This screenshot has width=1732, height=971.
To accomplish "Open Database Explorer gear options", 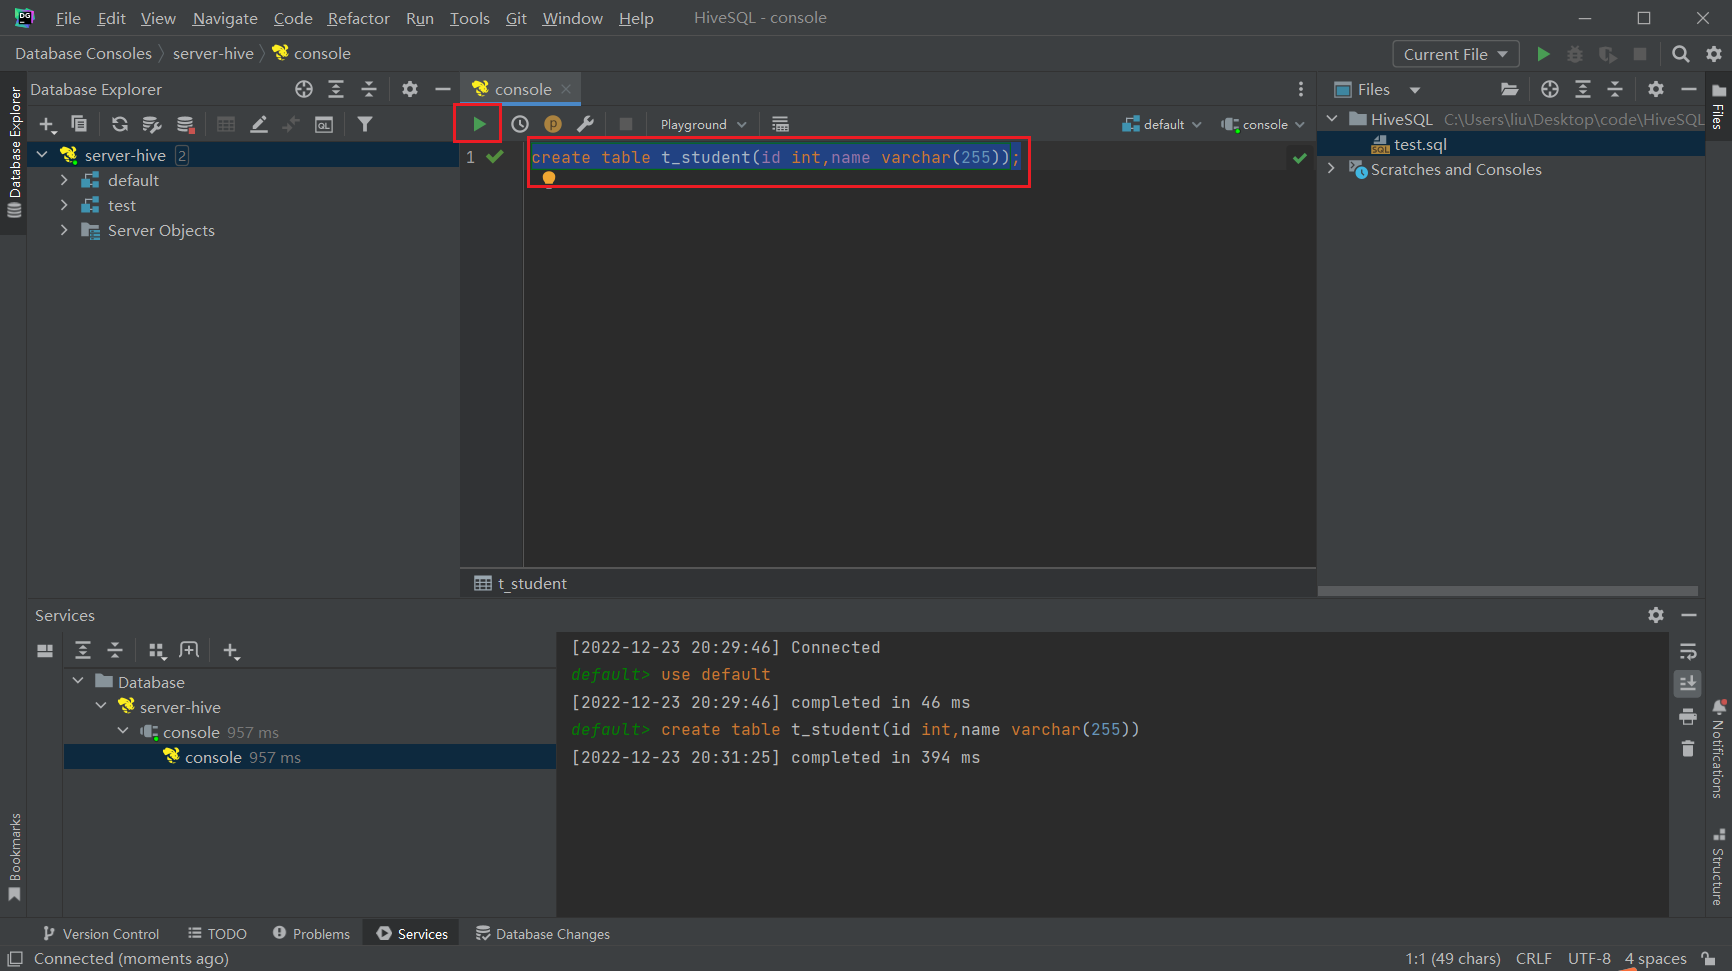I will pos(410,89).
